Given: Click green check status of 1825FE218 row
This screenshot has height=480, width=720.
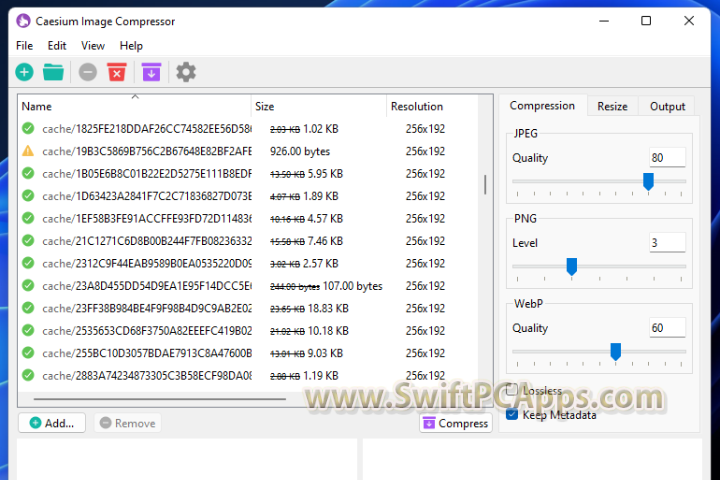Looking at the screenshot, I should click(28, 129).
